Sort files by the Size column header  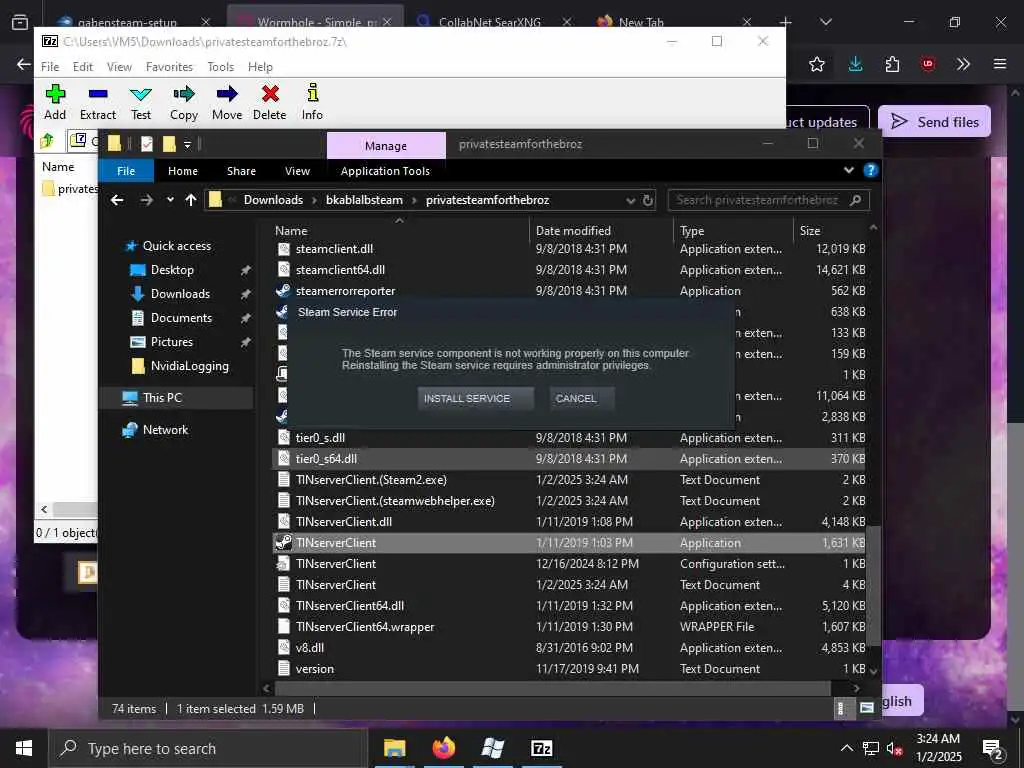[x=810, y=231]
